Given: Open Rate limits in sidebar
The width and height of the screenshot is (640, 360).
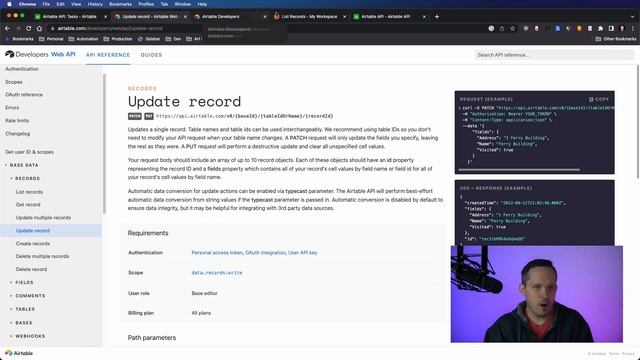Looking at the screenshot, I should 17,121.
